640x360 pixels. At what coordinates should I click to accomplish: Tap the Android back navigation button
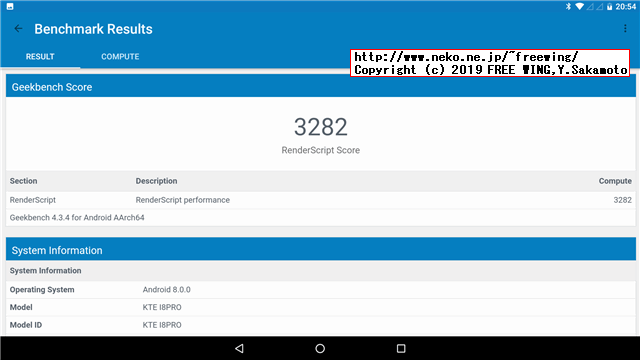(x=239, y=348)
